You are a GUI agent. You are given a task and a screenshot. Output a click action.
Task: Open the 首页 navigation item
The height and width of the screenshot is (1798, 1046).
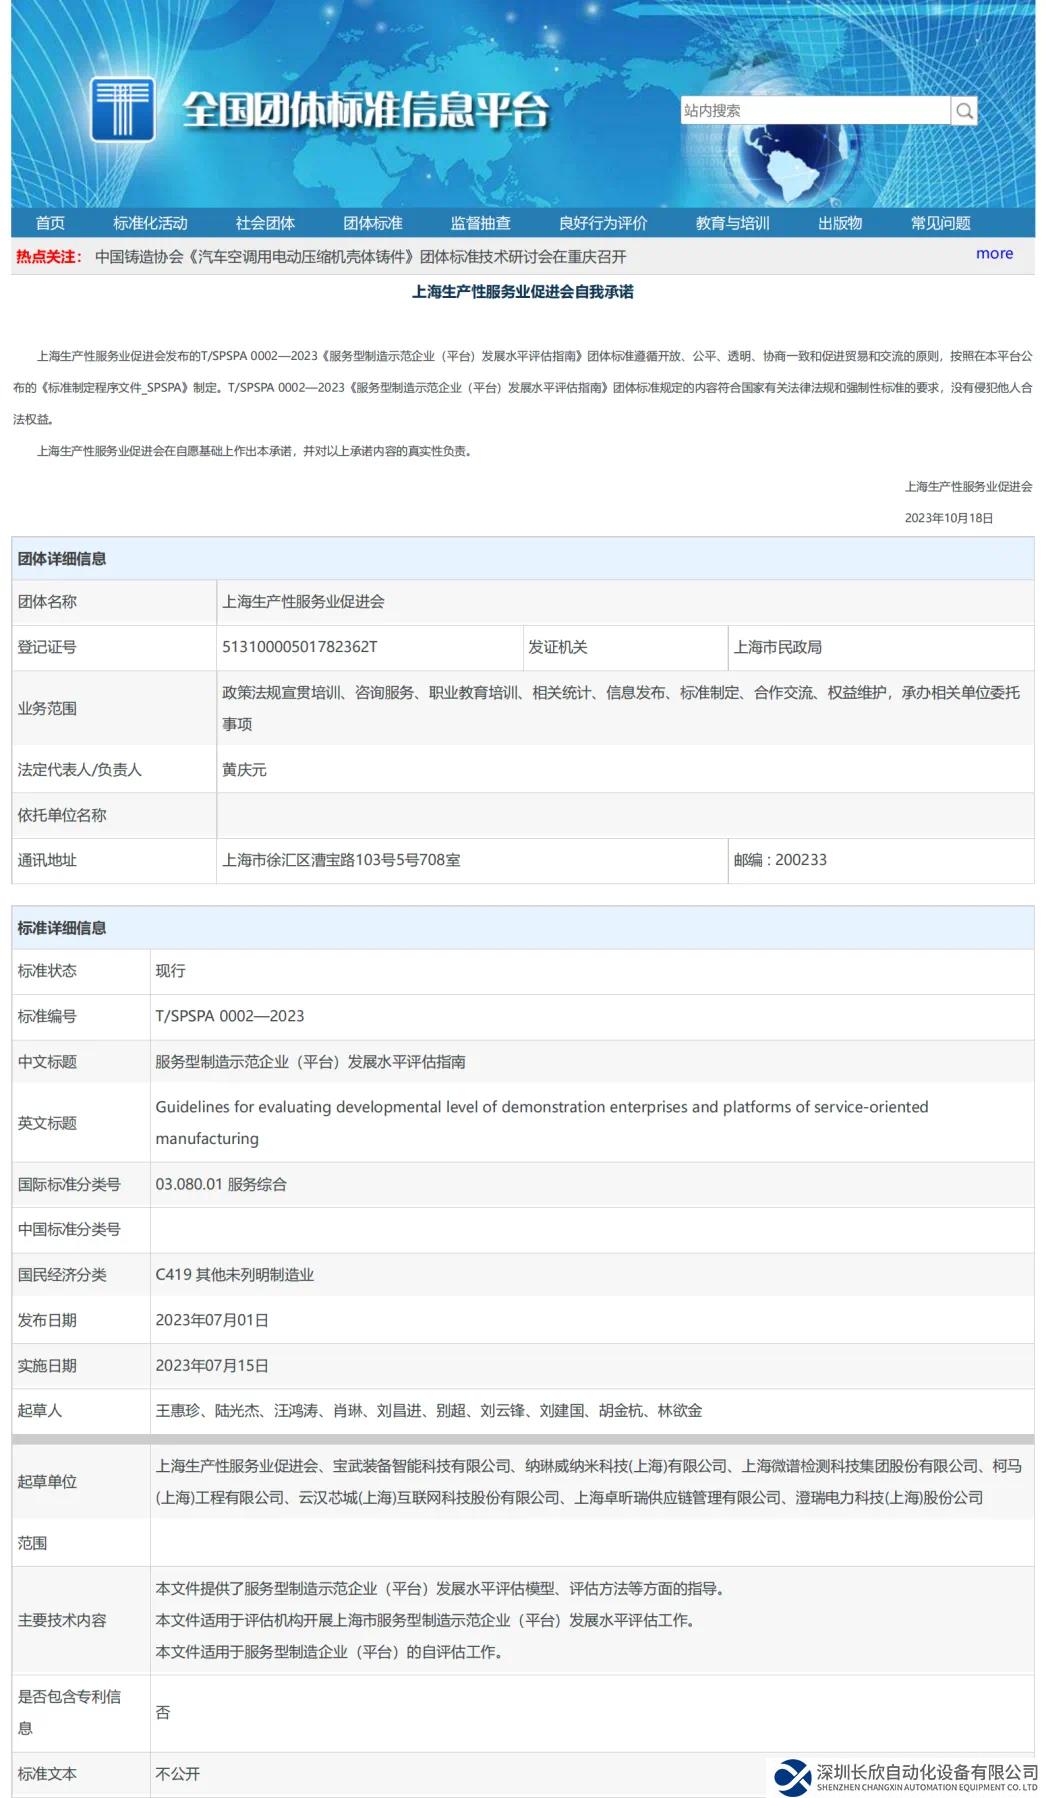pyautogui.click(x=50, y=223)
